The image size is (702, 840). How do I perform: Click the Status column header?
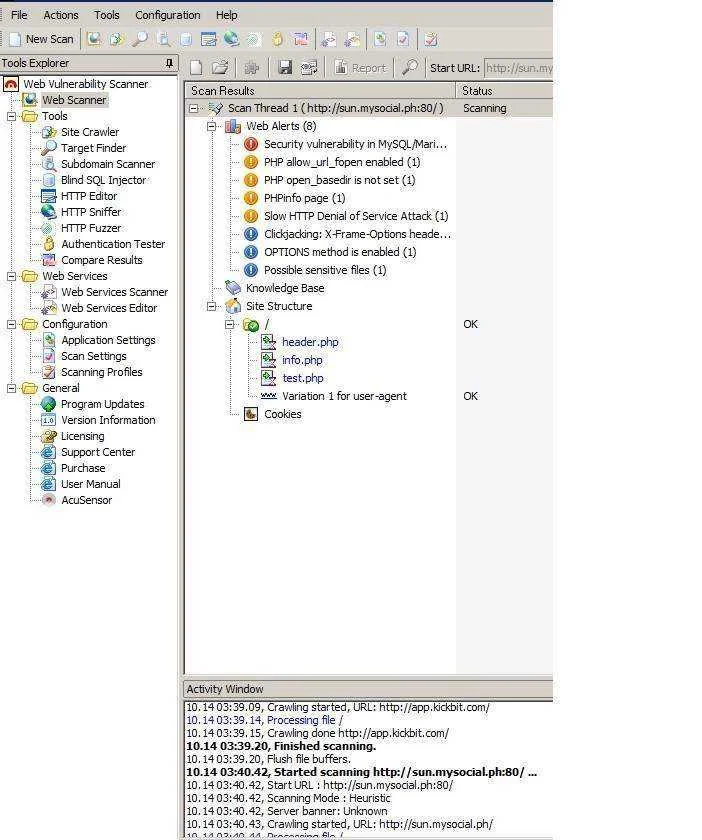click(x=504, y=91)
